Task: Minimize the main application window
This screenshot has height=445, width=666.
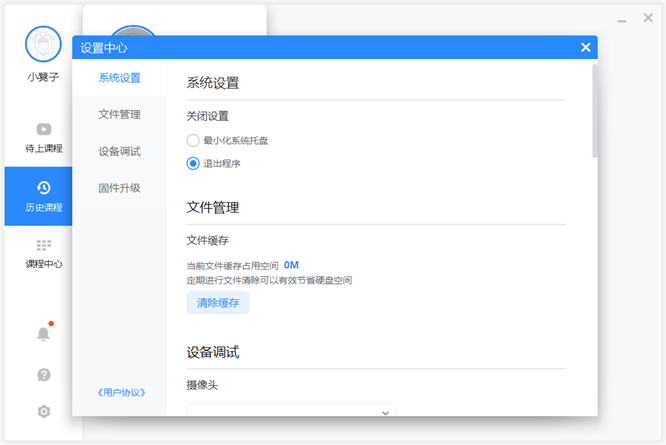Action: [x=622, y=20]
